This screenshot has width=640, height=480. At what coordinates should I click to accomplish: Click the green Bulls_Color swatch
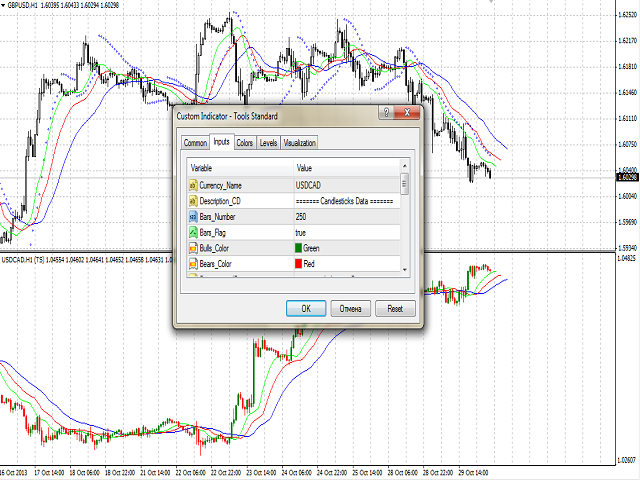(x=298, y=248)
